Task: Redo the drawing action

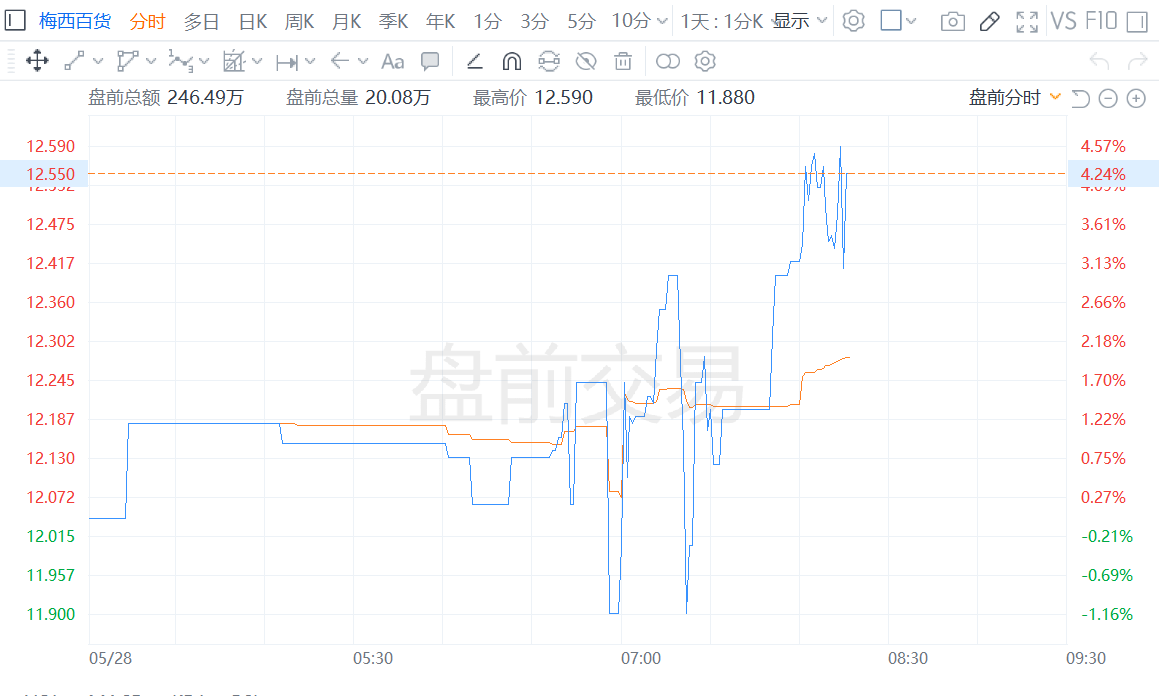Action: pos(1138,61)
